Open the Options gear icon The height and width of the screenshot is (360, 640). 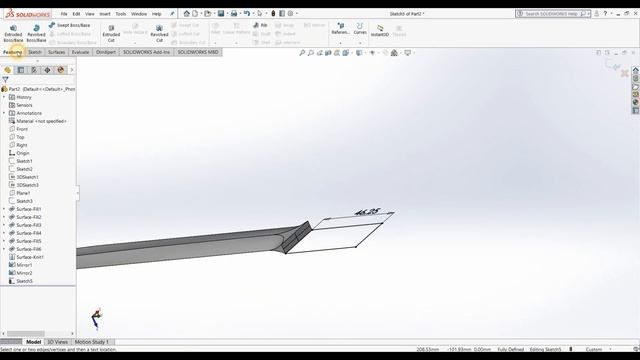(290, 13)
